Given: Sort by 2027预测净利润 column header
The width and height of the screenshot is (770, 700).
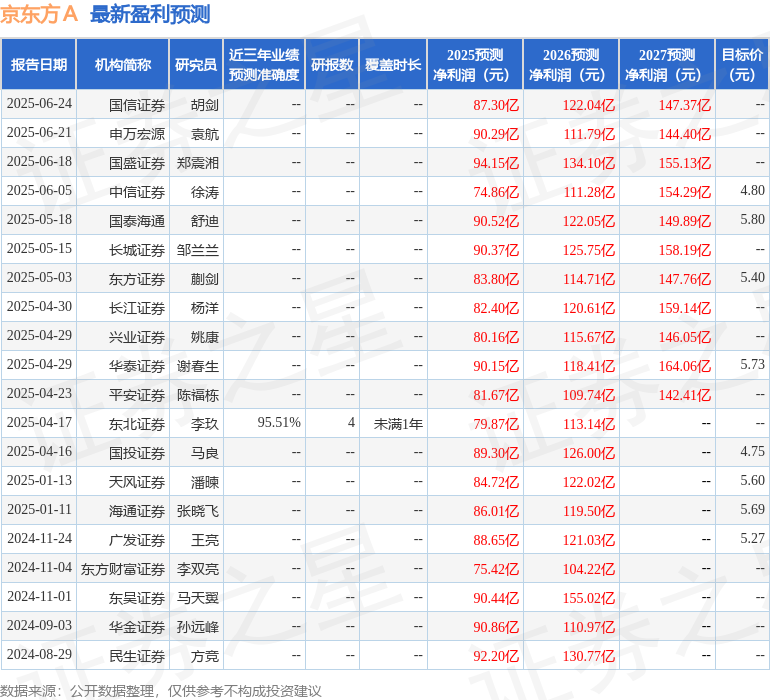Looking at the screenshot, I should click(667, 65).
